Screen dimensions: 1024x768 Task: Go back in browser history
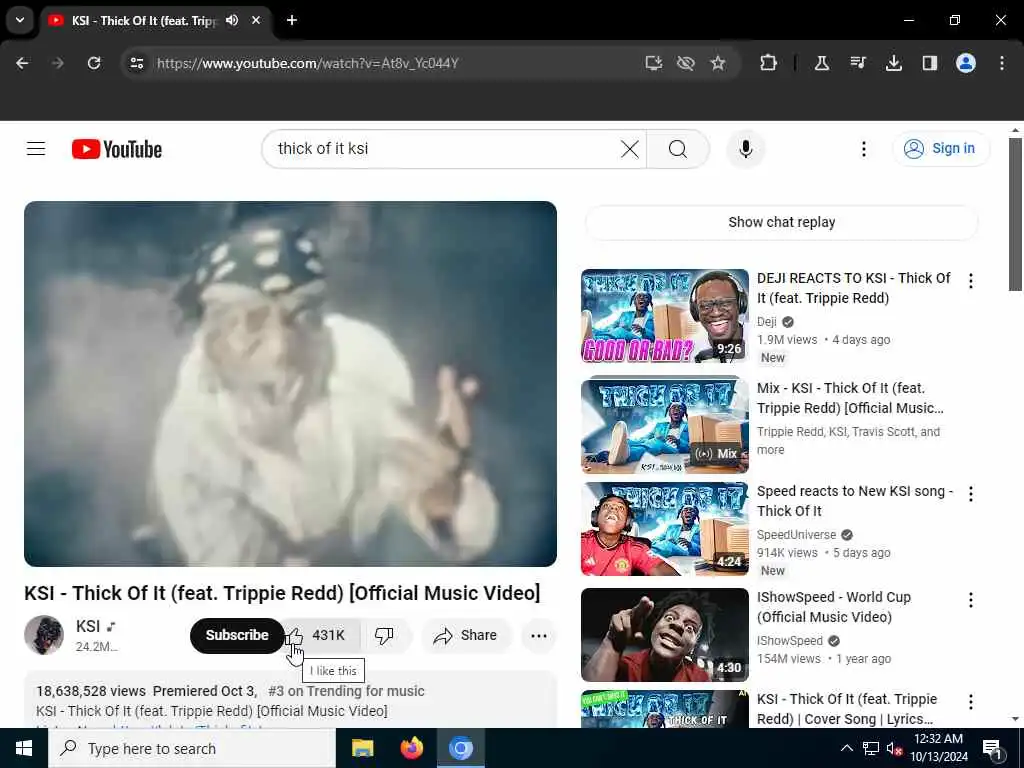pos(22,63)
